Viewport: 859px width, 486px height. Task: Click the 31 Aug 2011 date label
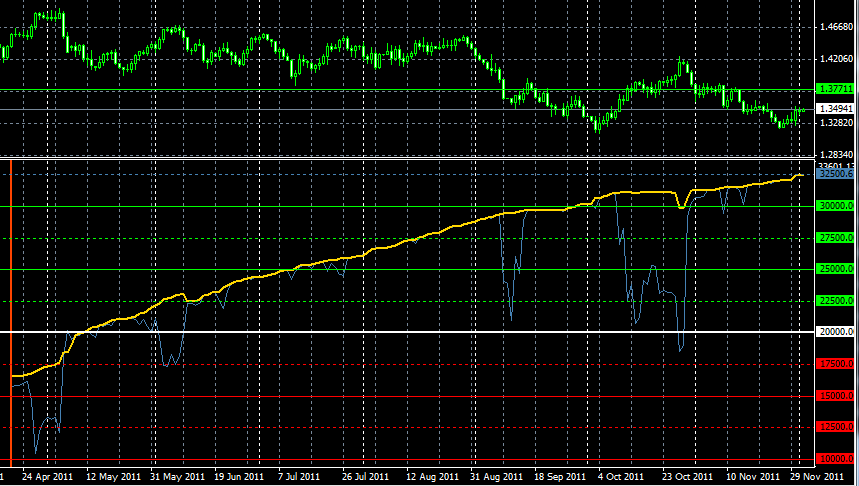click(x=497, y=476)
